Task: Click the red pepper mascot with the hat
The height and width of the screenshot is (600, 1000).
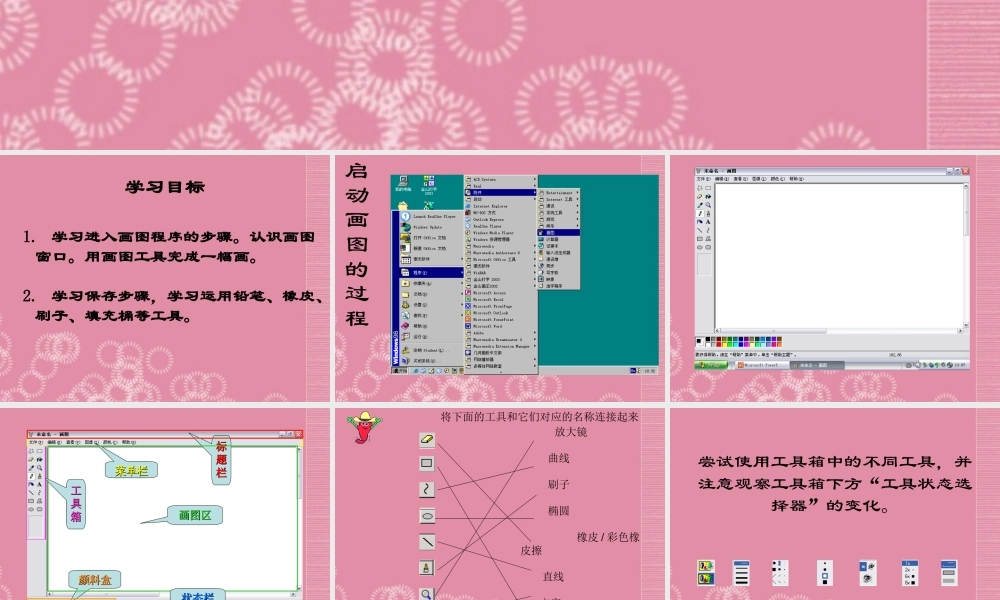Action: (x=364, y=427)
